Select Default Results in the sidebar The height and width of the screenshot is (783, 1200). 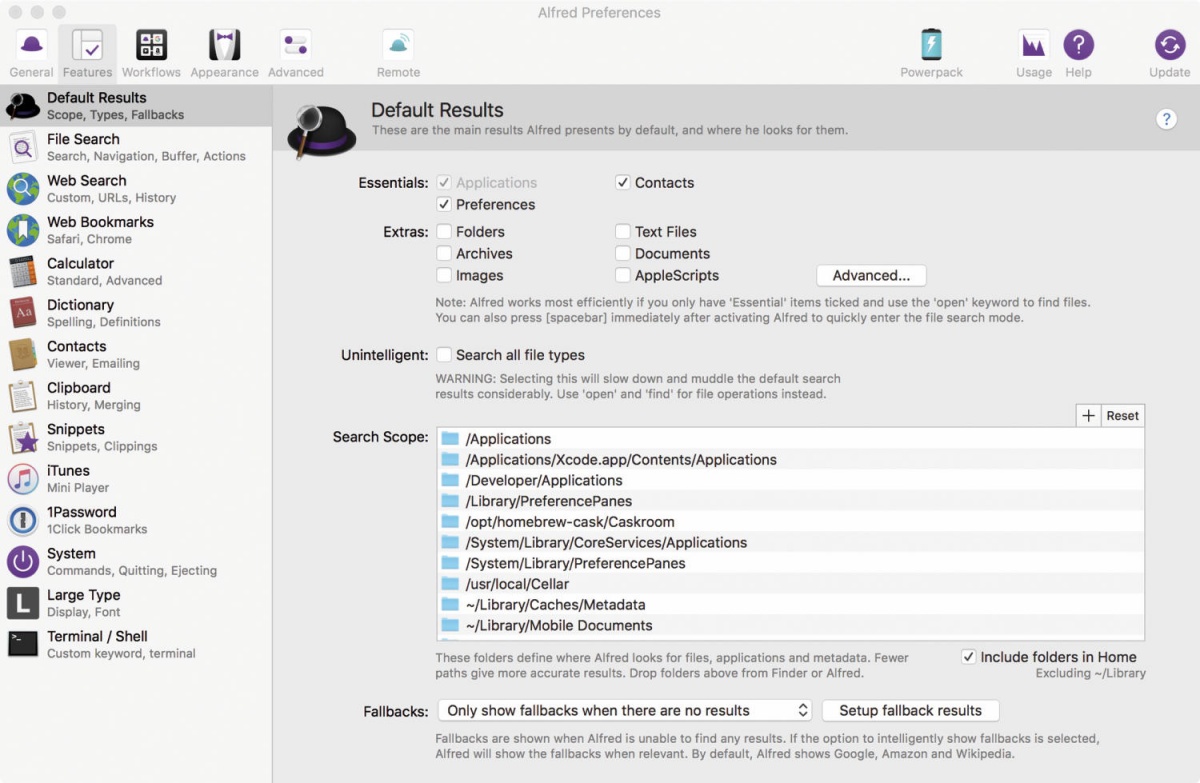136,106
